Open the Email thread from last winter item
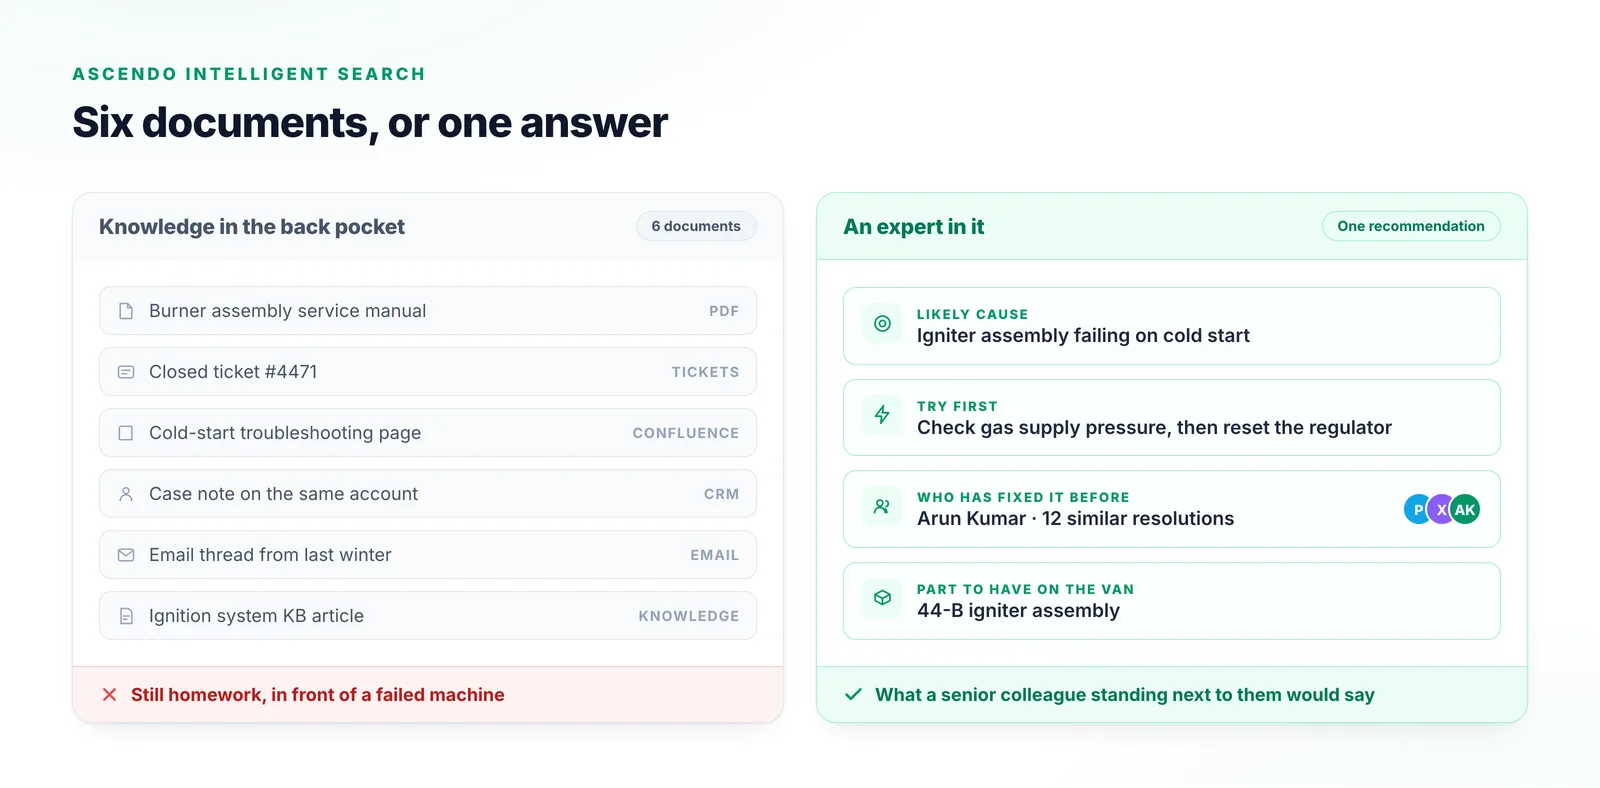Viewport: 1600px width, 788px height. [x=428, y=555]
